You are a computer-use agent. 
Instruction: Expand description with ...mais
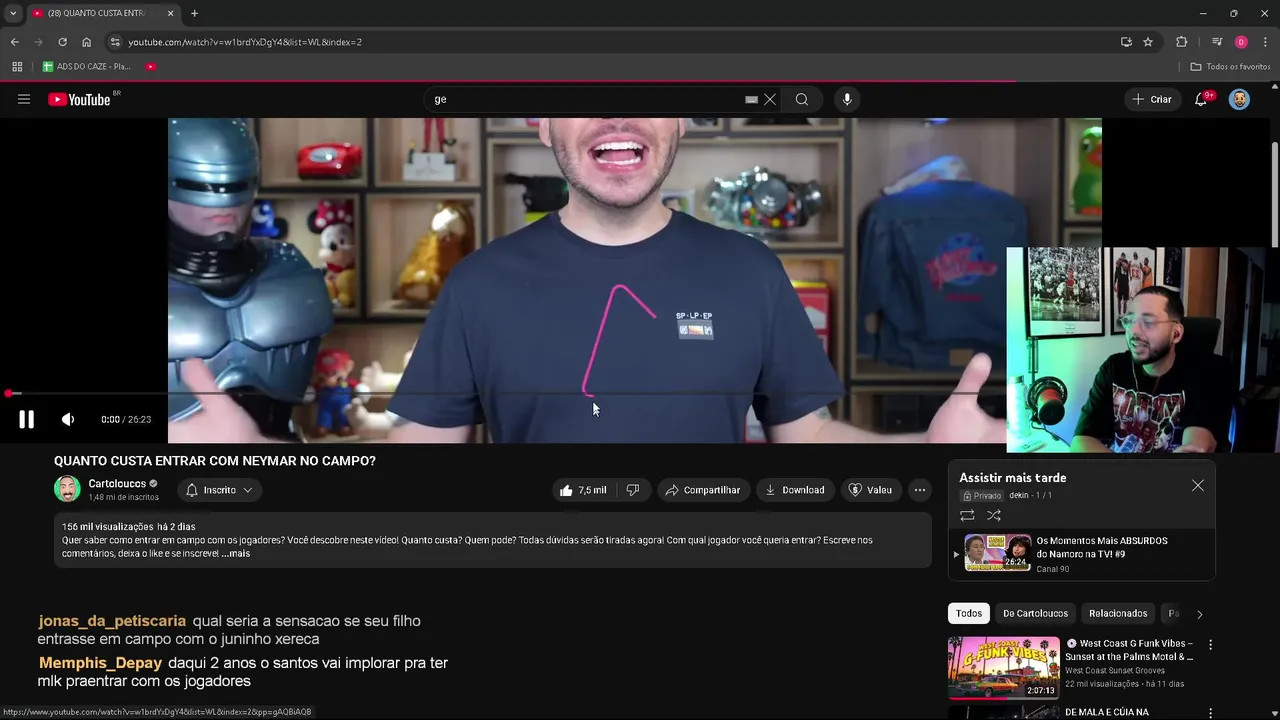(x=236, y=553)
